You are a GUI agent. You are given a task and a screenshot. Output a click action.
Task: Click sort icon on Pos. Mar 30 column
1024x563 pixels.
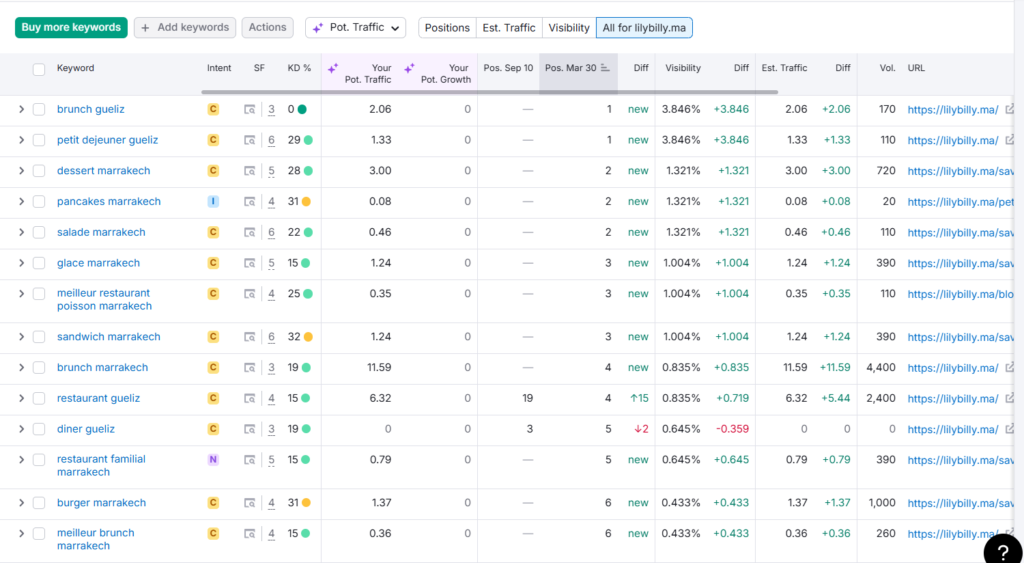pyautogui.click(x=605, y=68)
